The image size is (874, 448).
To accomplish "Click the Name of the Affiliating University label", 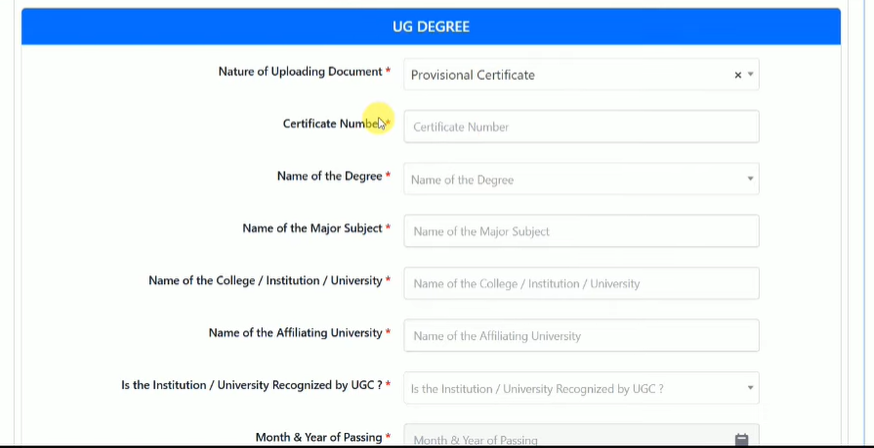I will click(x=295, y=333).
